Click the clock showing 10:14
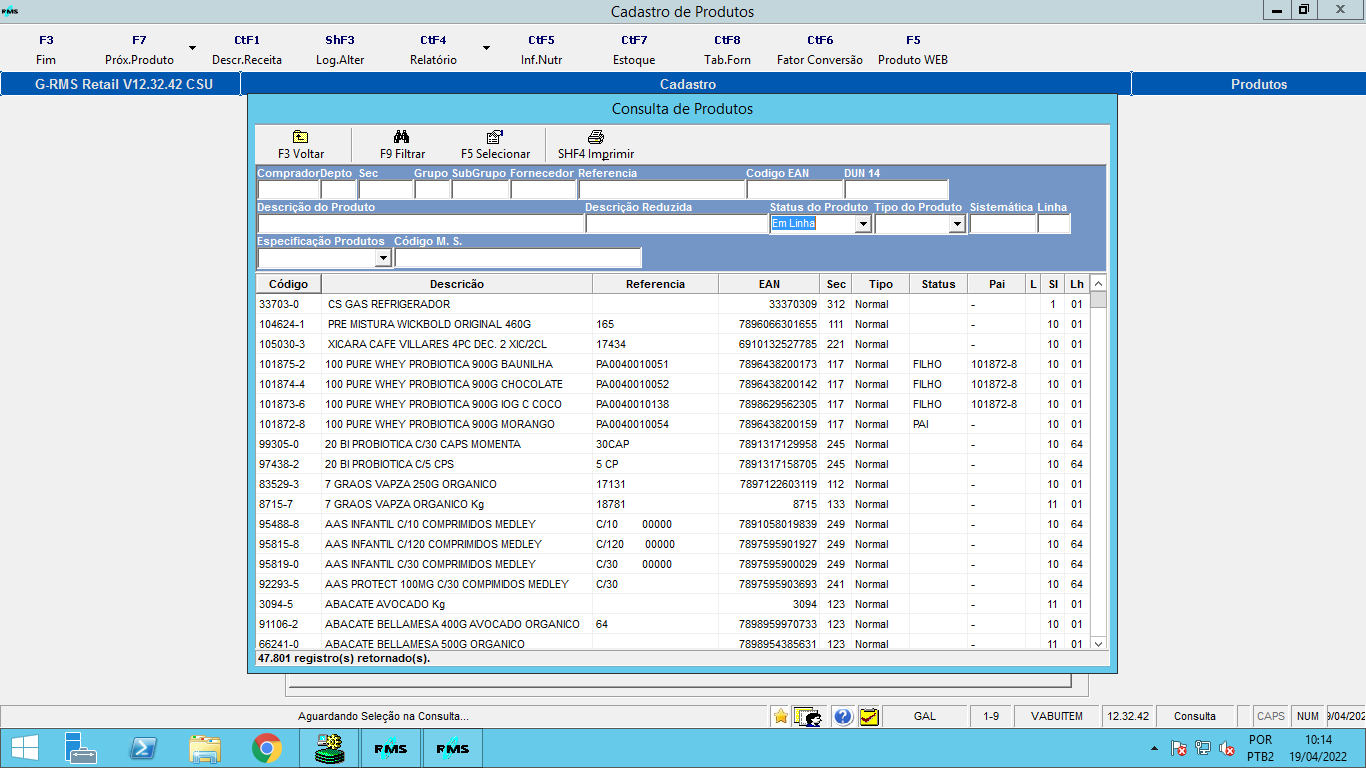Screen dimensions: 1366x768 (1318, 740)
